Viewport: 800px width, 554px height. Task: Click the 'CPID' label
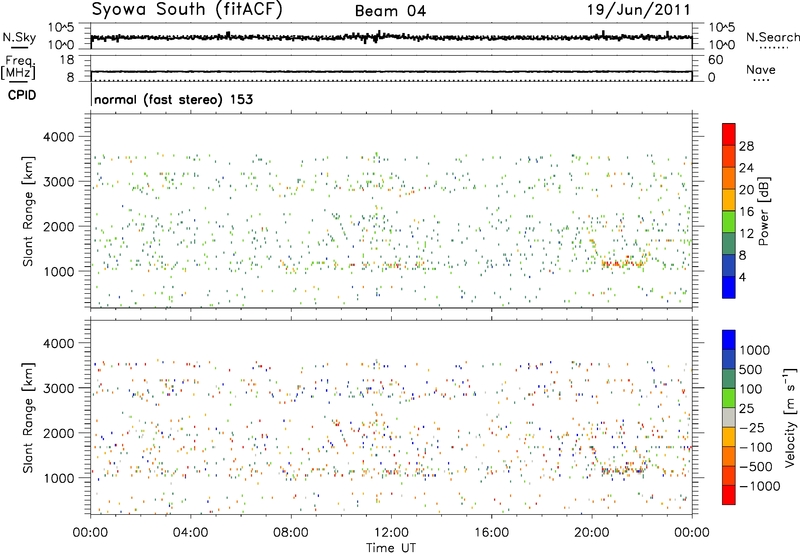tap(22, 95)
